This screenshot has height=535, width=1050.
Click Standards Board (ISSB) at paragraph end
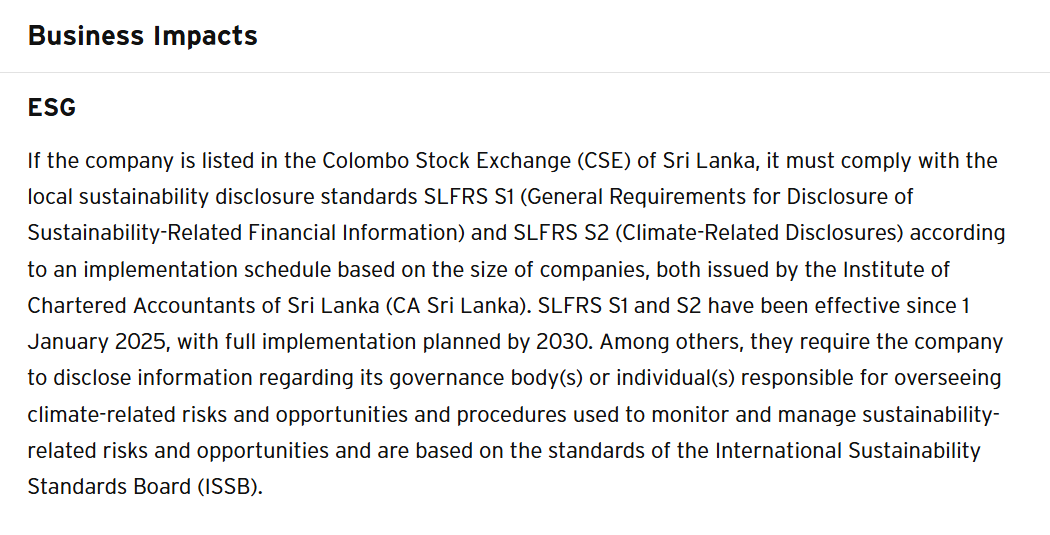[x=143, y=487]
